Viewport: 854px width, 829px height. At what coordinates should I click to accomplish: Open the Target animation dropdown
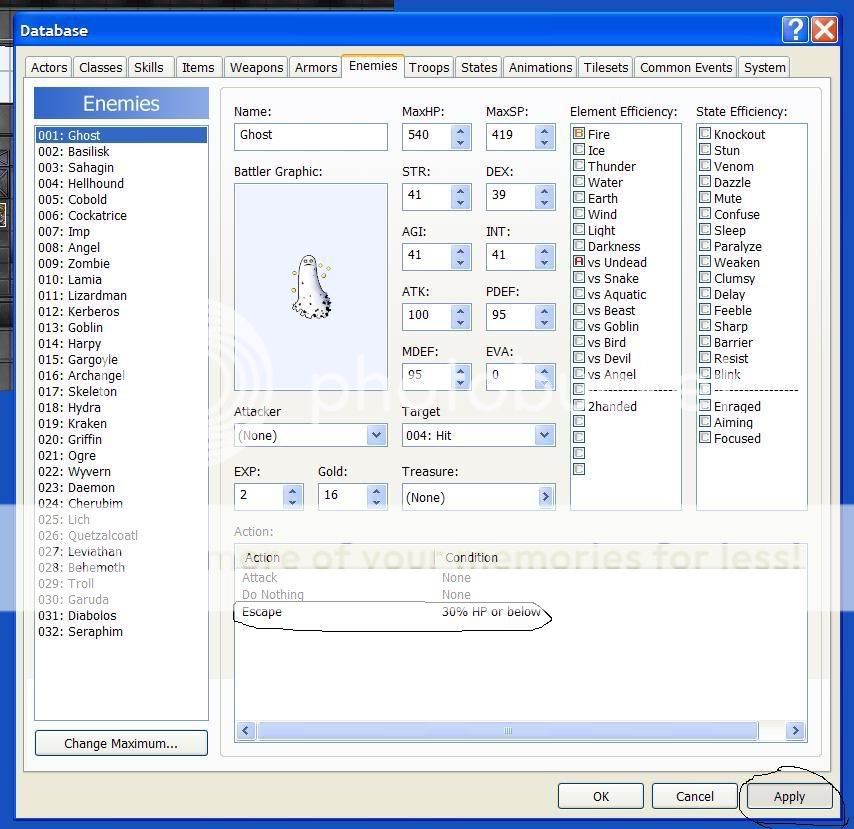coord(544,435)
